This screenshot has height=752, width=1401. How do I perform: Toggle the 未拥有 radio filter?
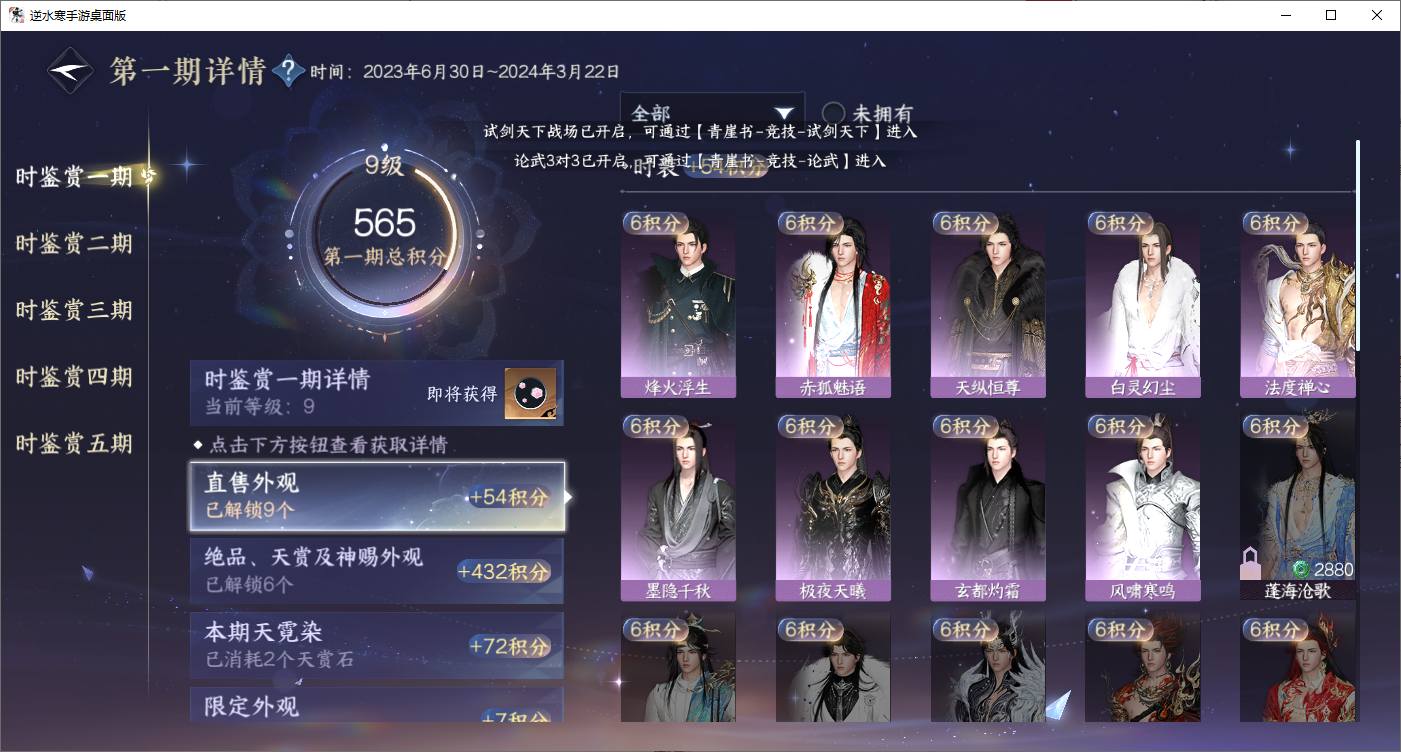(x=833, y=113)
